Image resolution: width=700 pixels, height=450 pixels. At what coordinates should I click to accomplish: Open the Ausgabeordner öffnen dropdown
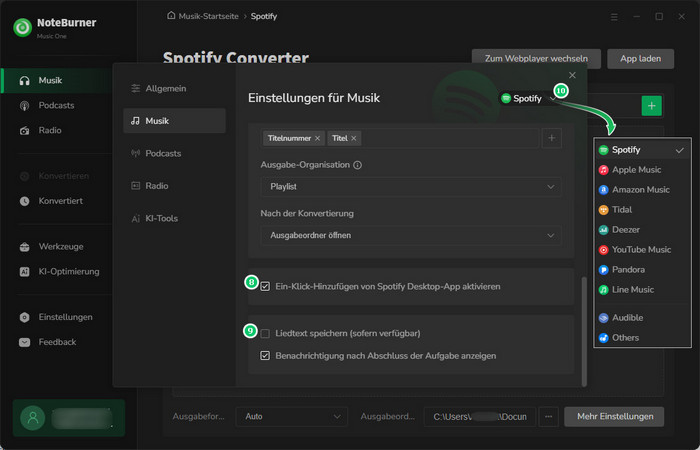(x=411, y=235)
